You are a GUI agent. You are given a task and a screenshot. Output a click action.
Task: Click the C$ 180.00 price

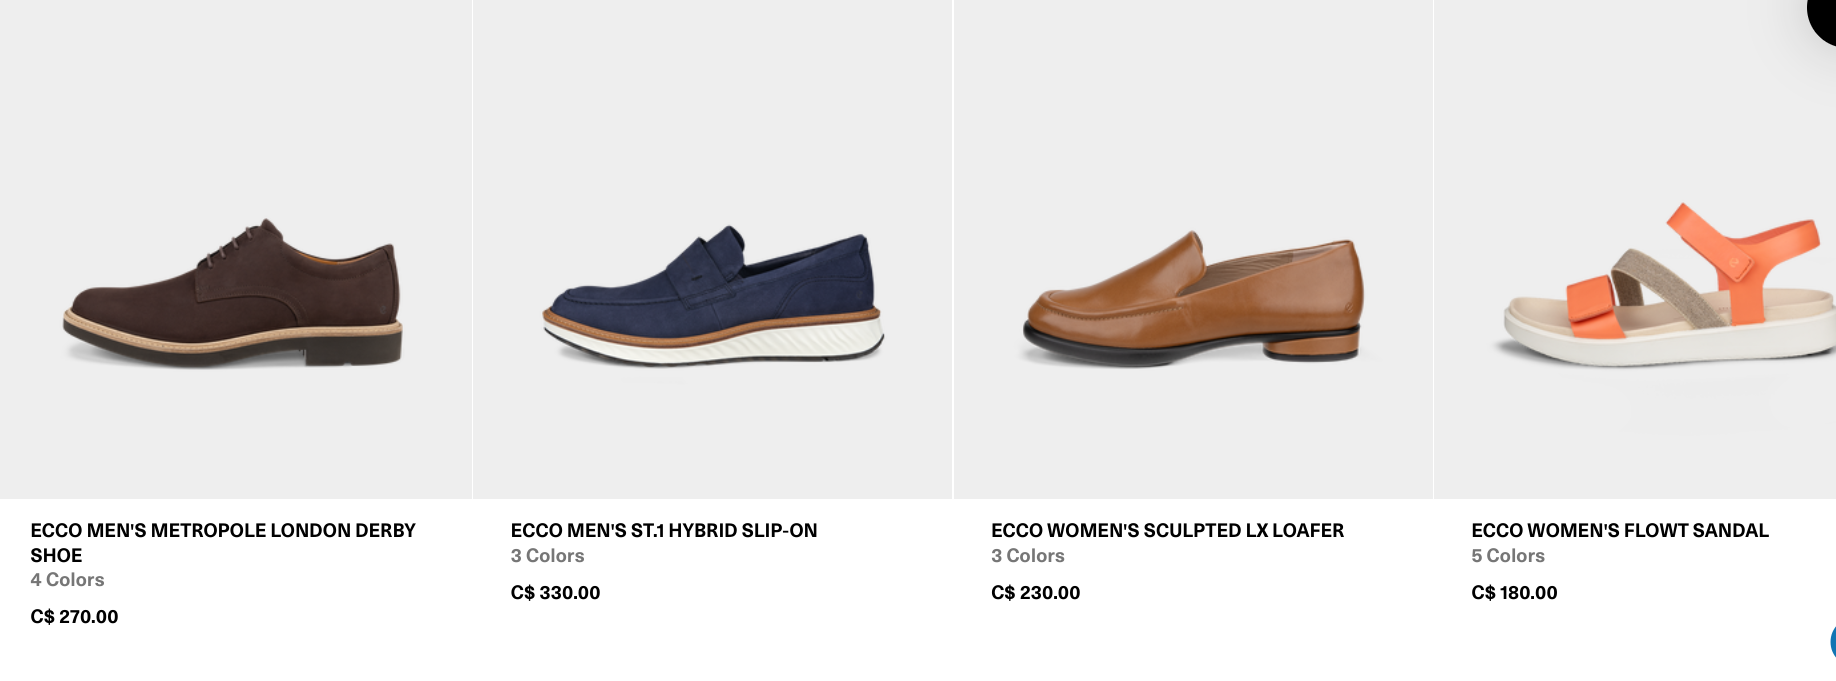coord(1514,593)
